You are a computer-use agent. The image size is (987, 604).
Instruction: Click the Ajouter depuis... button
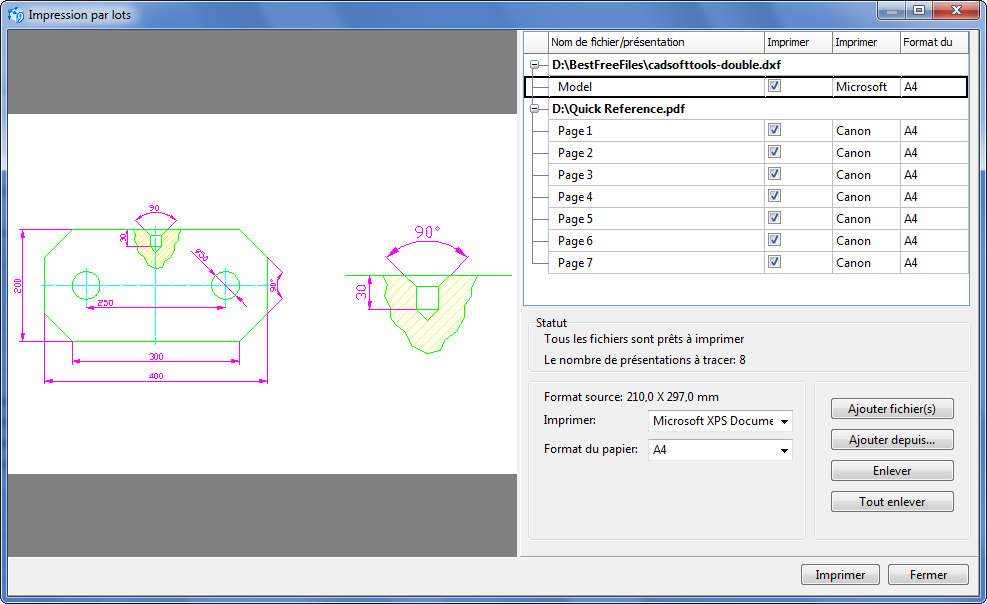click(892, 440)
